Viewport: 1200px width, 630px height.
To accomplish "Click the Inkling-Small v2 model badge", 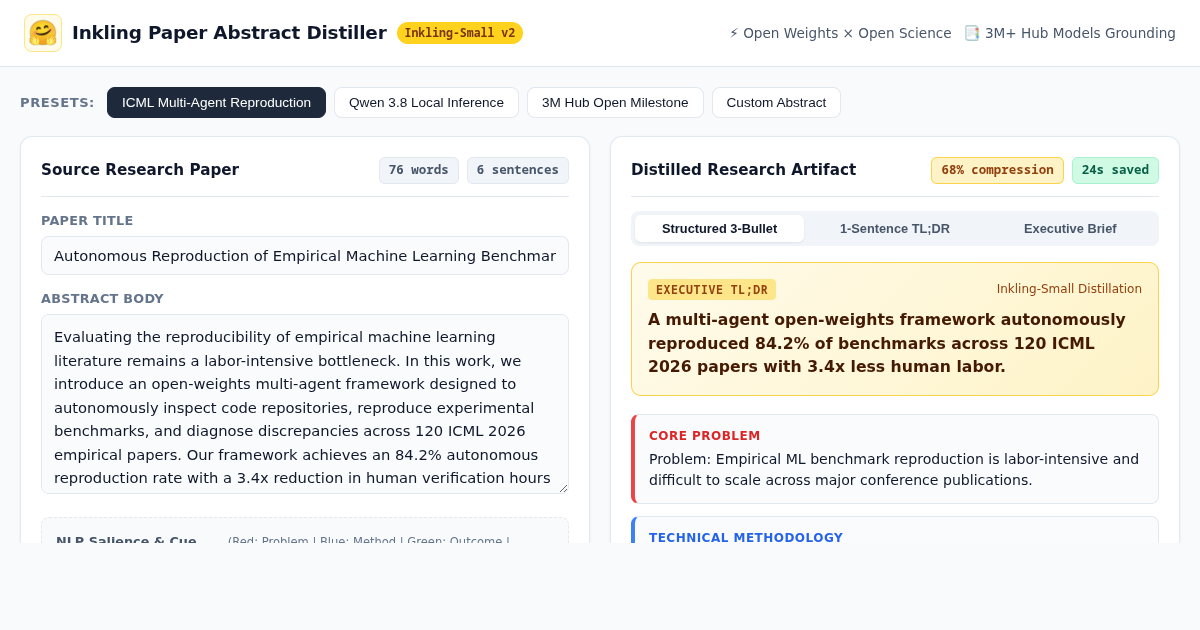I will pyautogui.click(x=460, y=33).
